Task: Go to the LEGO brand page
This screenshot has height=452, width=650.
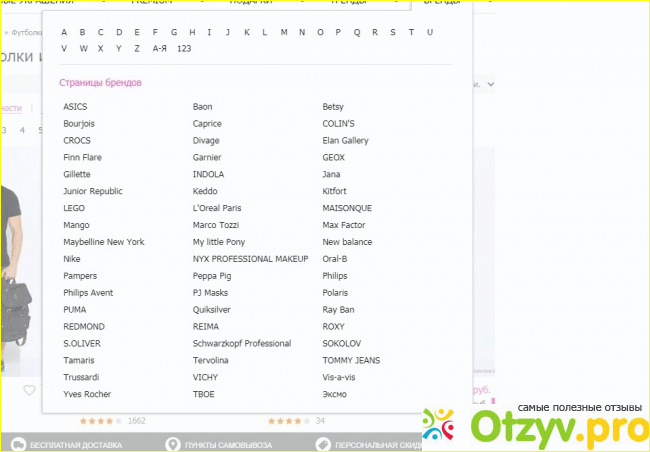Action: 74,208
